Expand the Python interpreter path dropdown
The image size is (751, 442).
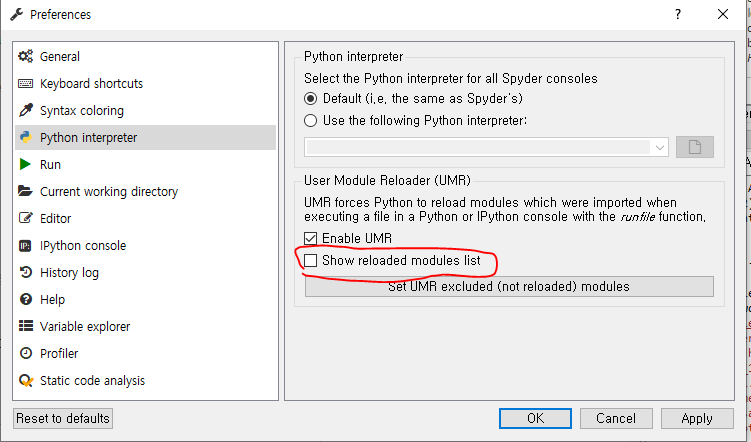click(x=660, y=147)
